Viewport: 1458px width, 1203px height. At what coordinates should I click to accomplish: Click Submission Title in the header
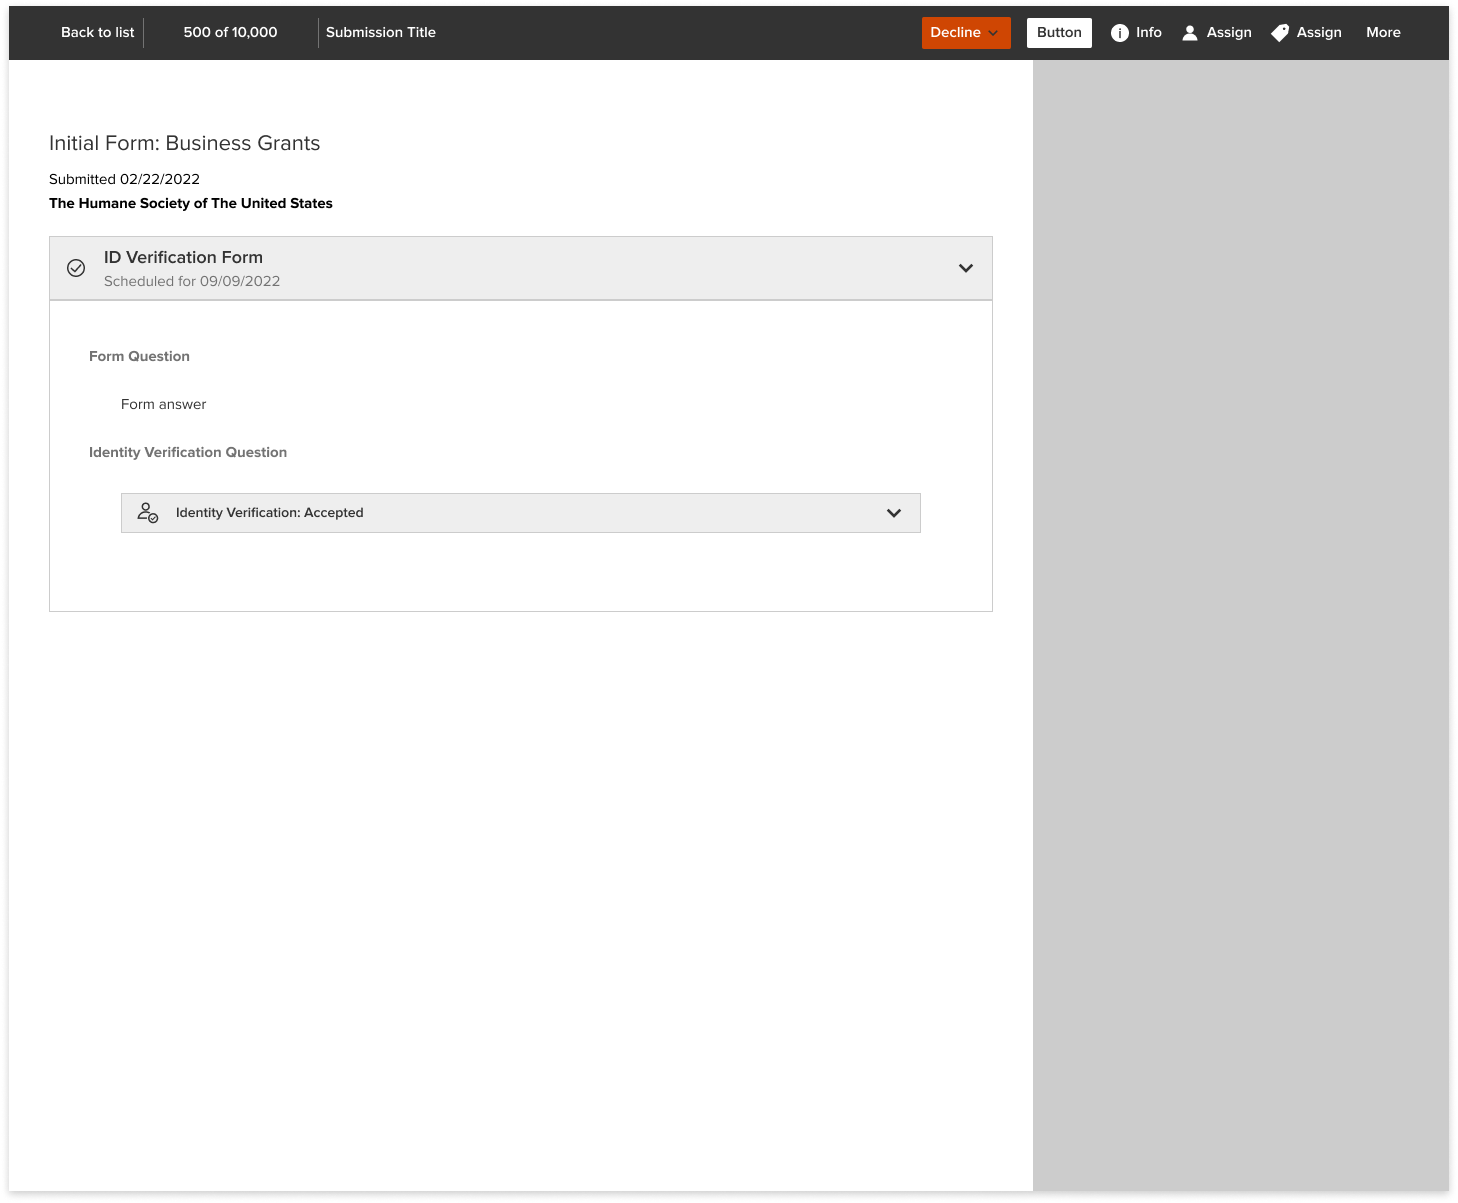click(x=381, y=33)
